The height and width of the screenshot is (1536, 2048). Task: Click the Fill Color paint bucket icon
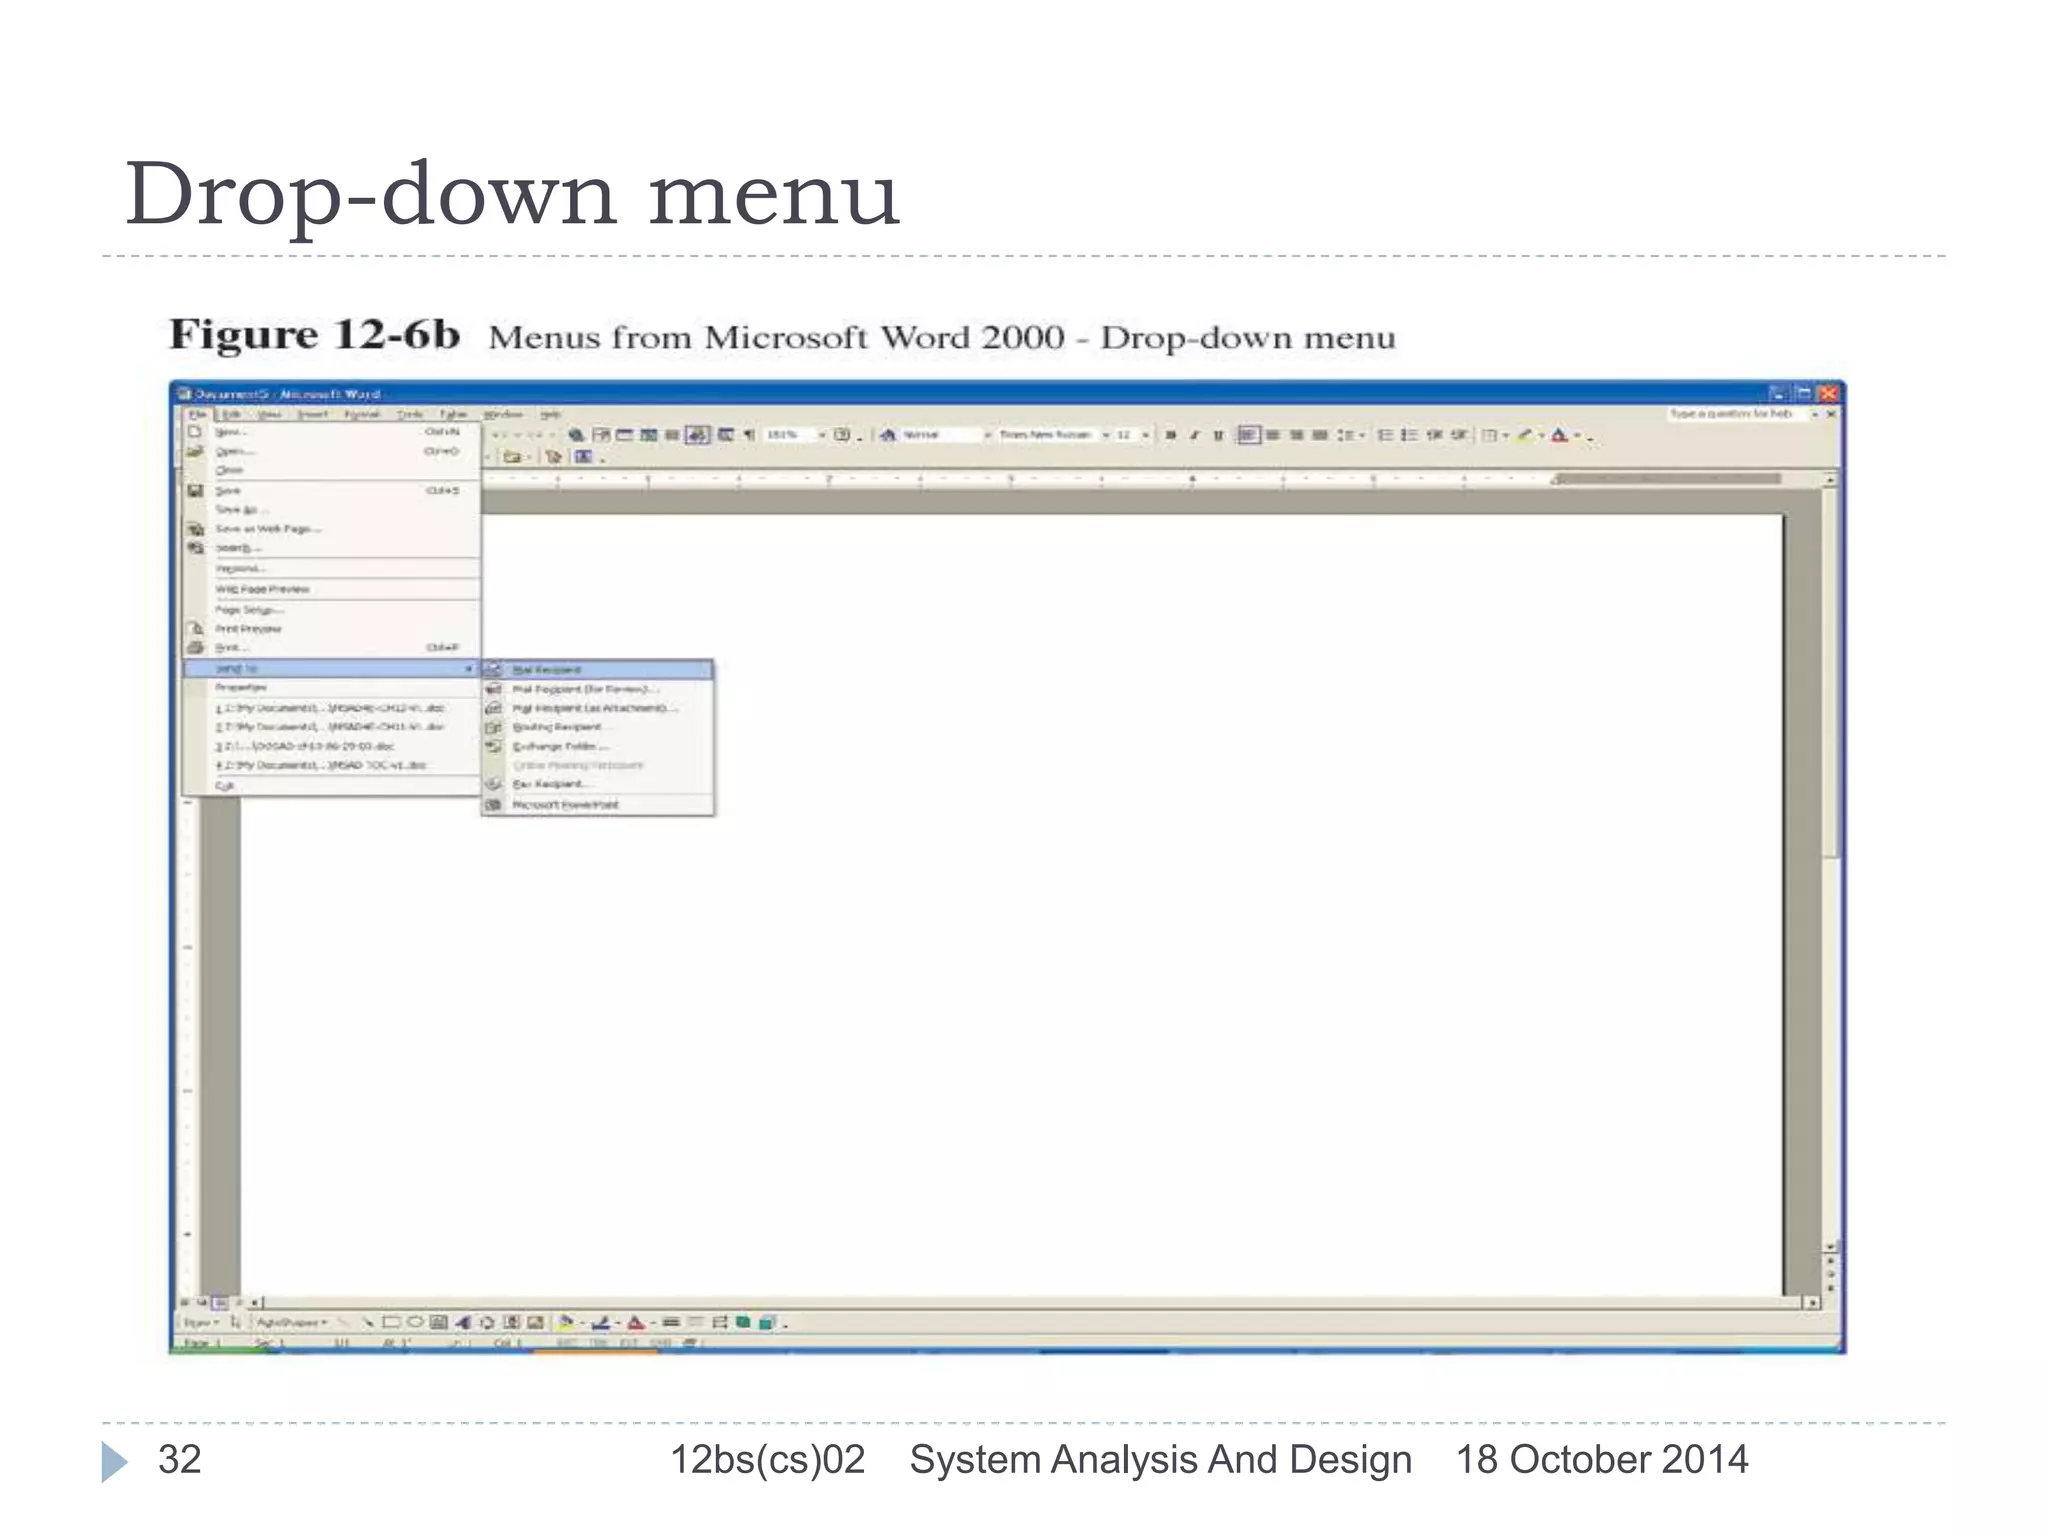pyautogui.click(x=565, y=1322)
